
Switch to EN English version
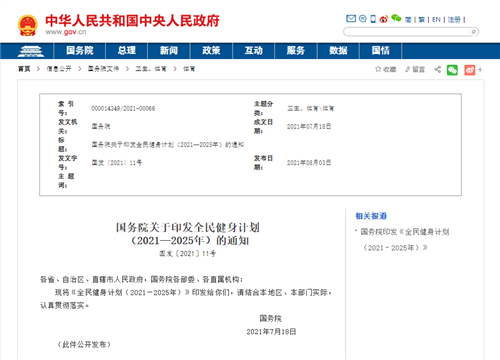tap(436, 20)
